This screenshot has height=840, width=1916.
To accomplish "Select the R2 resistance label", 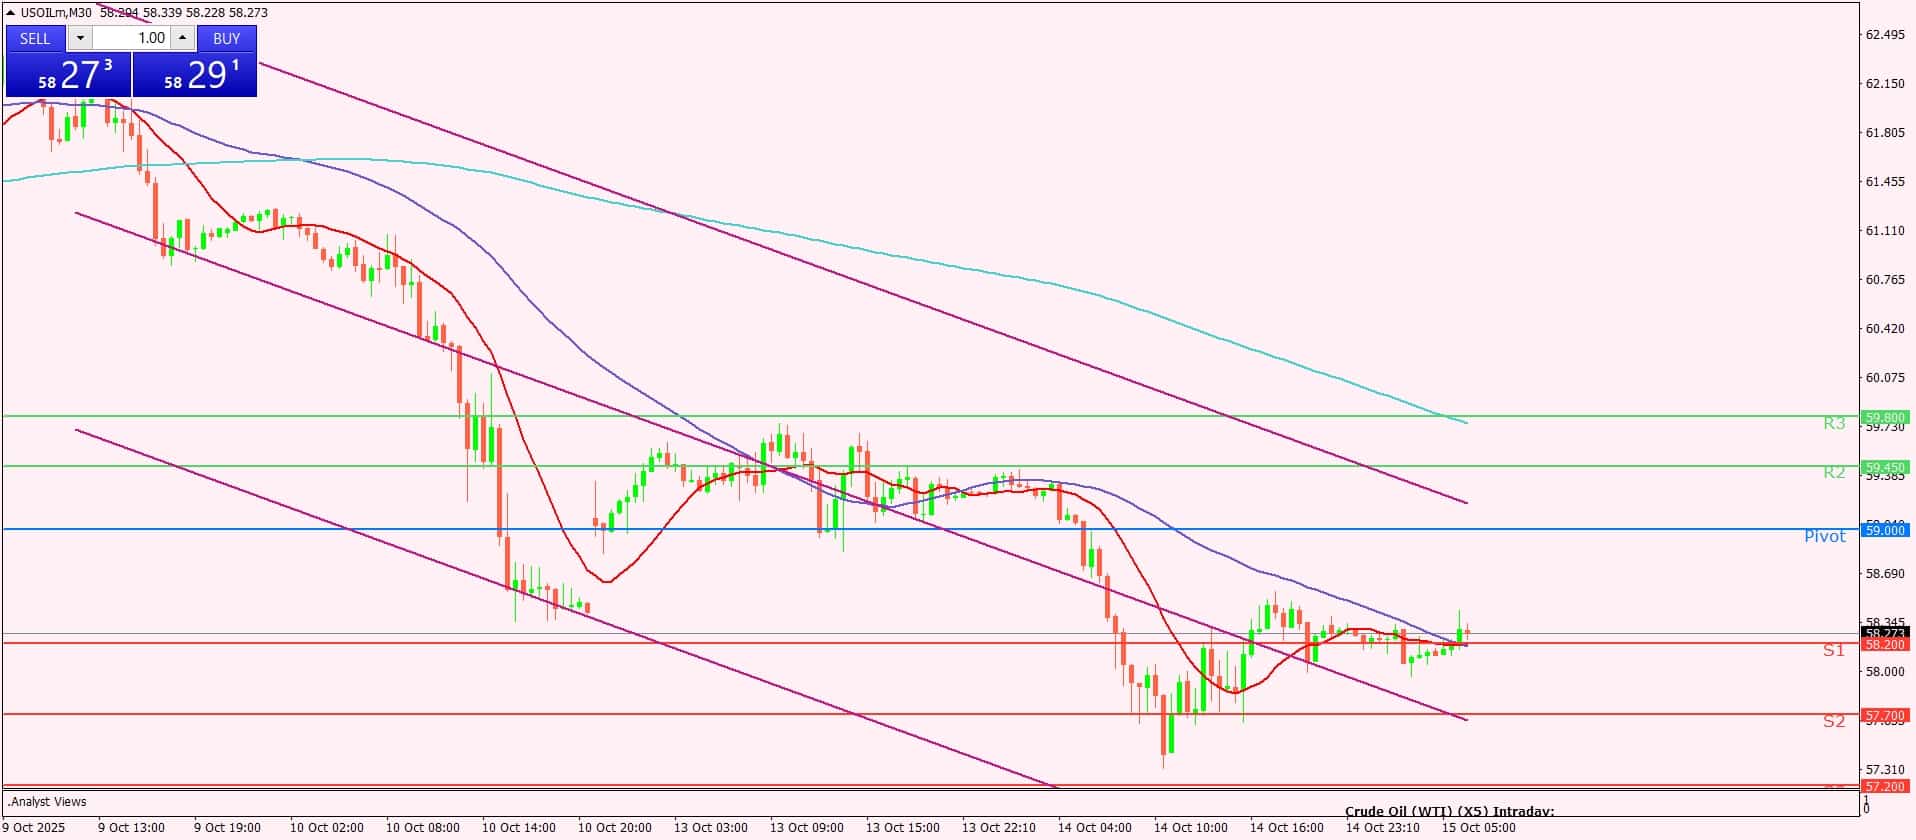I will (x=1834, y=472).
